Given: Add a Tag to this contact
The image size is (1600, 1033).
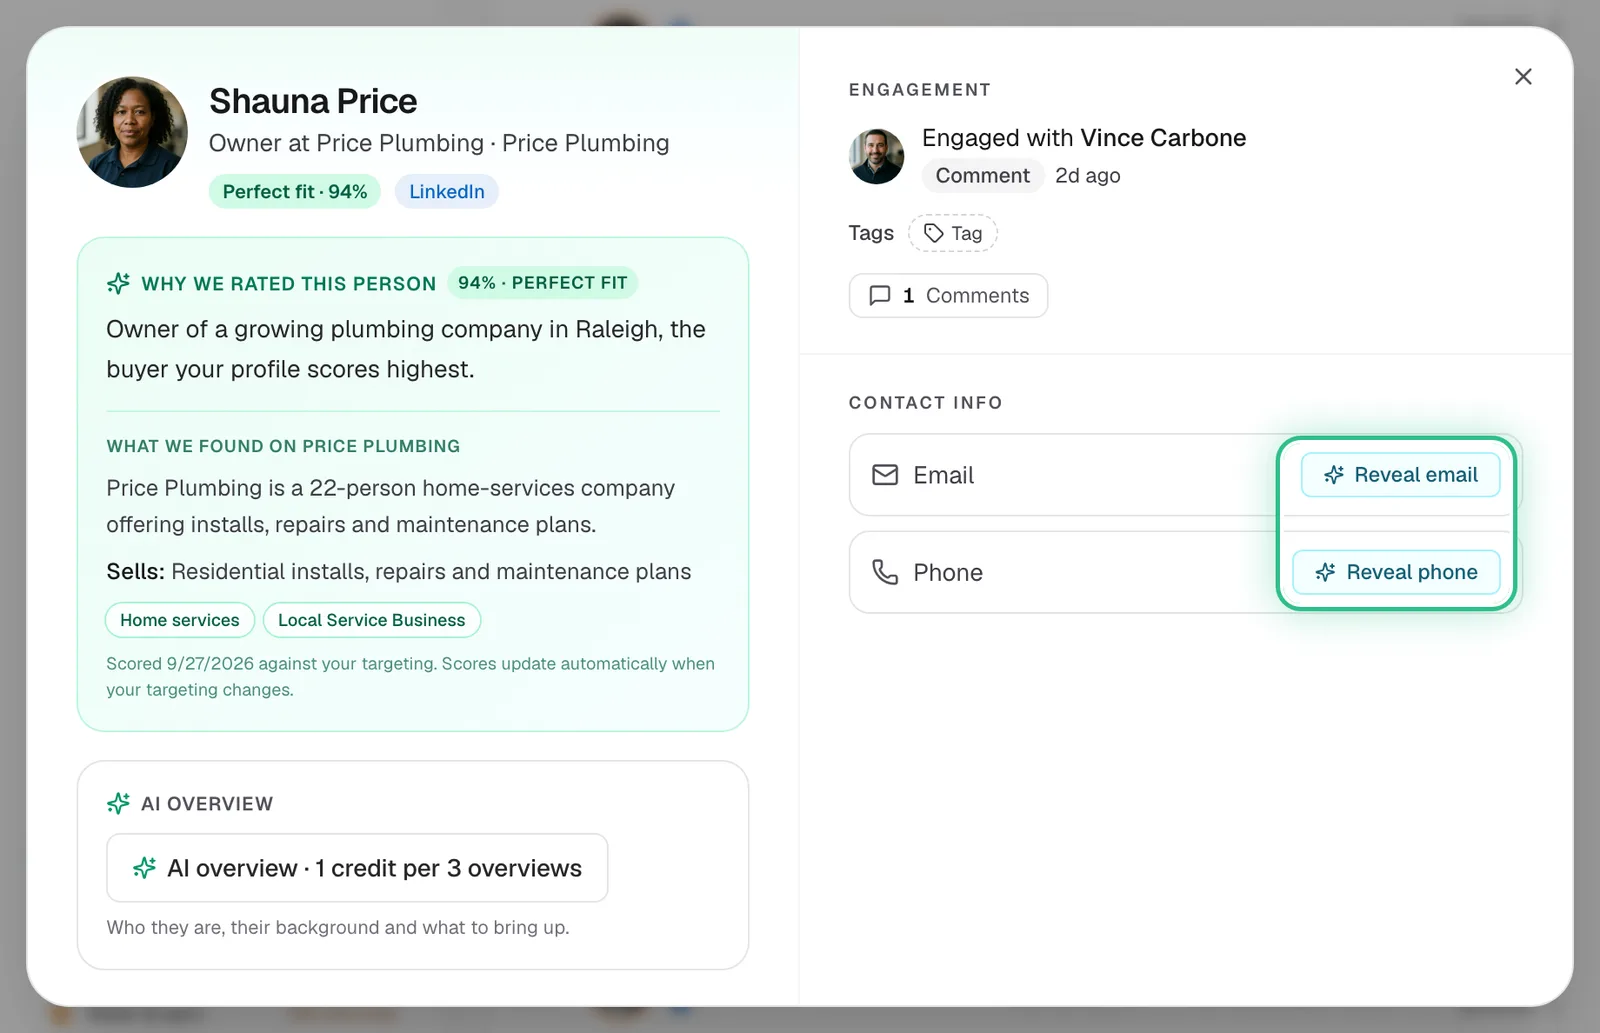Looking at the screenshot, I should point(953,233).
